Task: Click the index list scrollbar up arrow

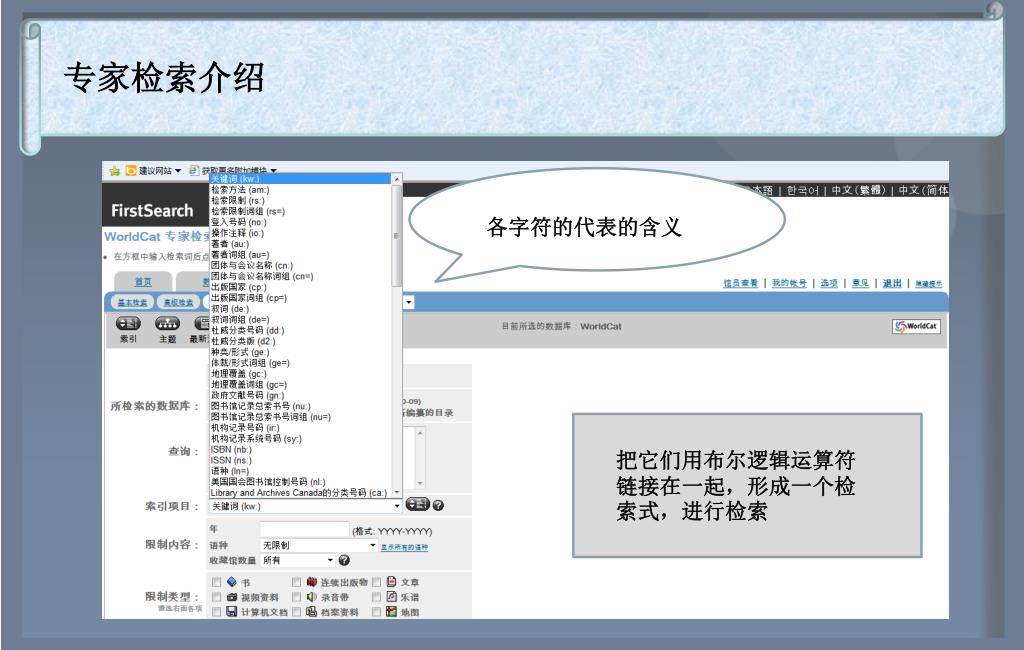Action: click(x=396, y=178)
